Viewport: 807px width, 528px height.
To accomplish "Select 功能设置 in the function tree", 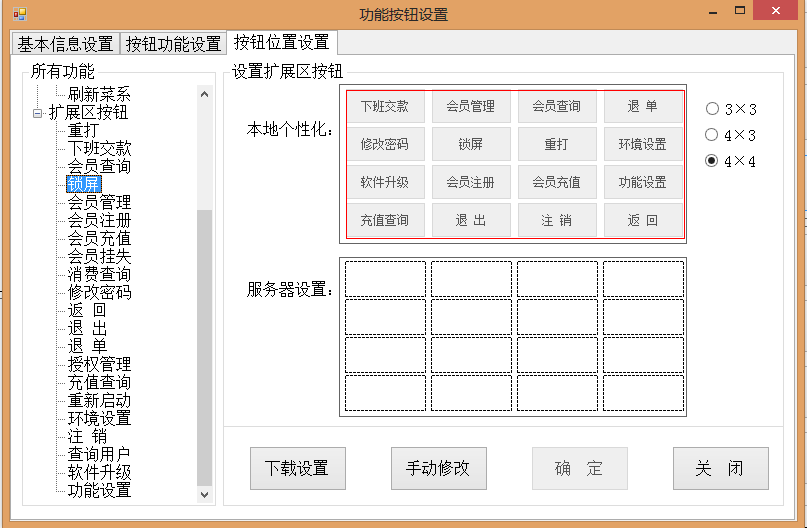I will [99, 490].
